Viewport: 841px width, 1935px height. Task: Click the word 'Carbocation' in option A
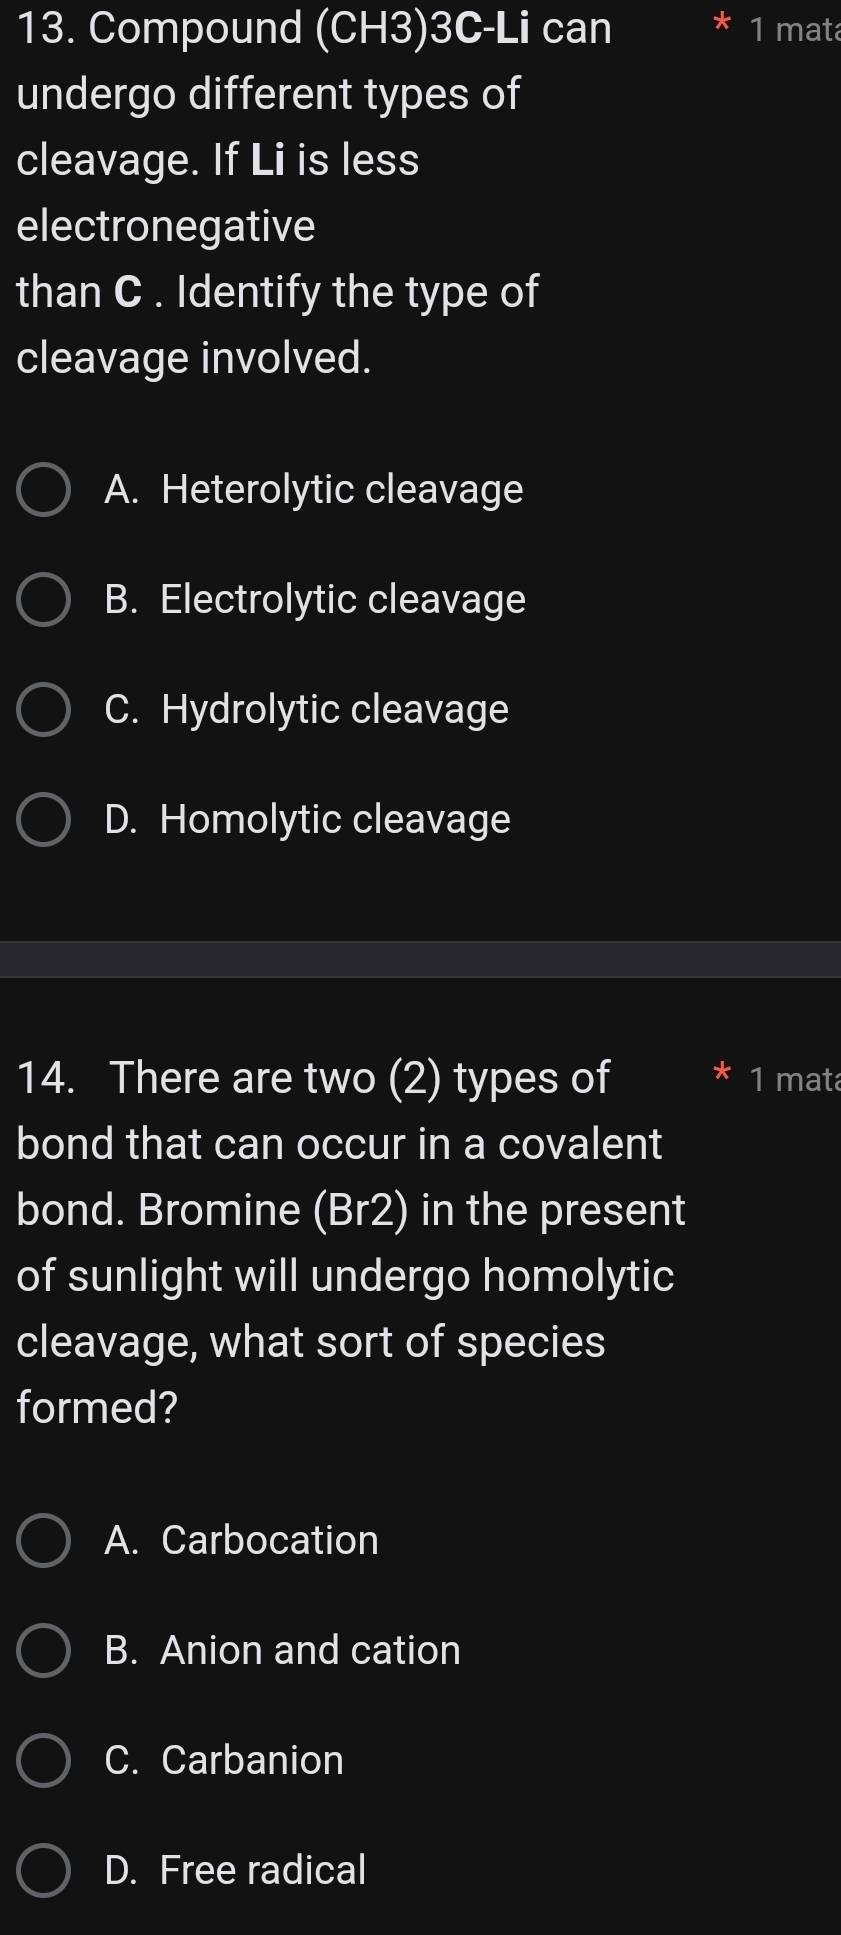tap(270, 1541)
